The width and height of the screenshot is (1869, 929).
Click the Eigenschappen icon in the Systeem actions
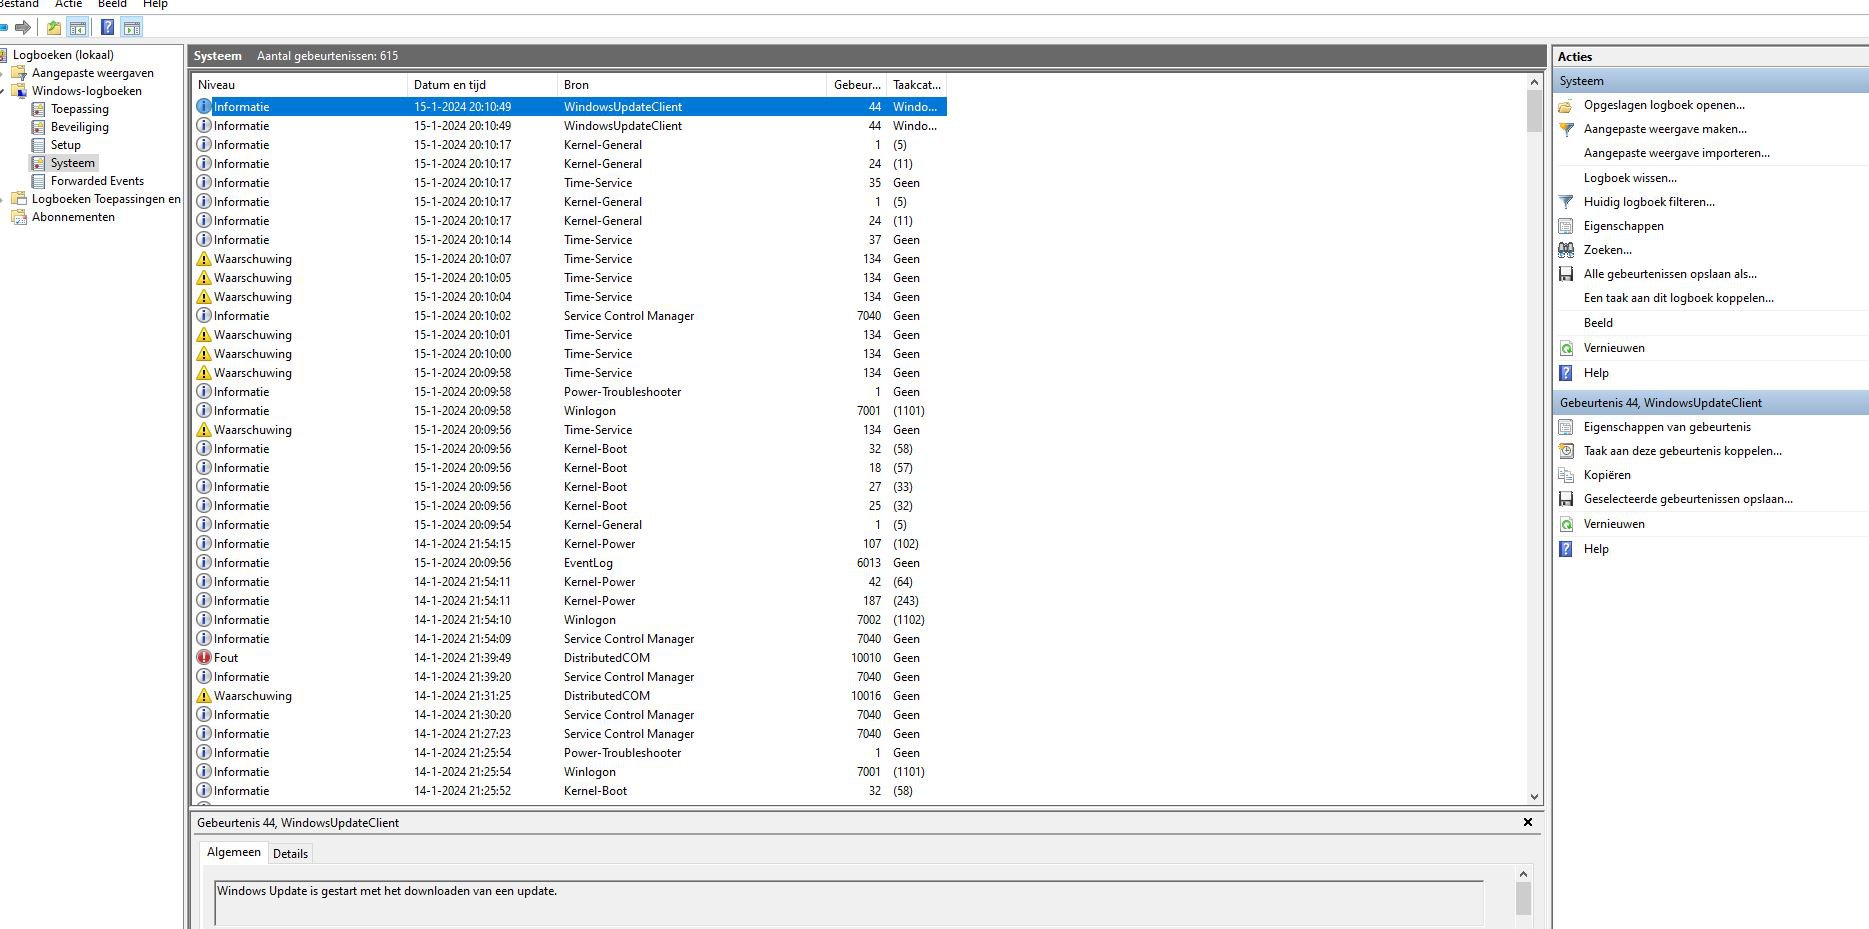click(1566, 226)
